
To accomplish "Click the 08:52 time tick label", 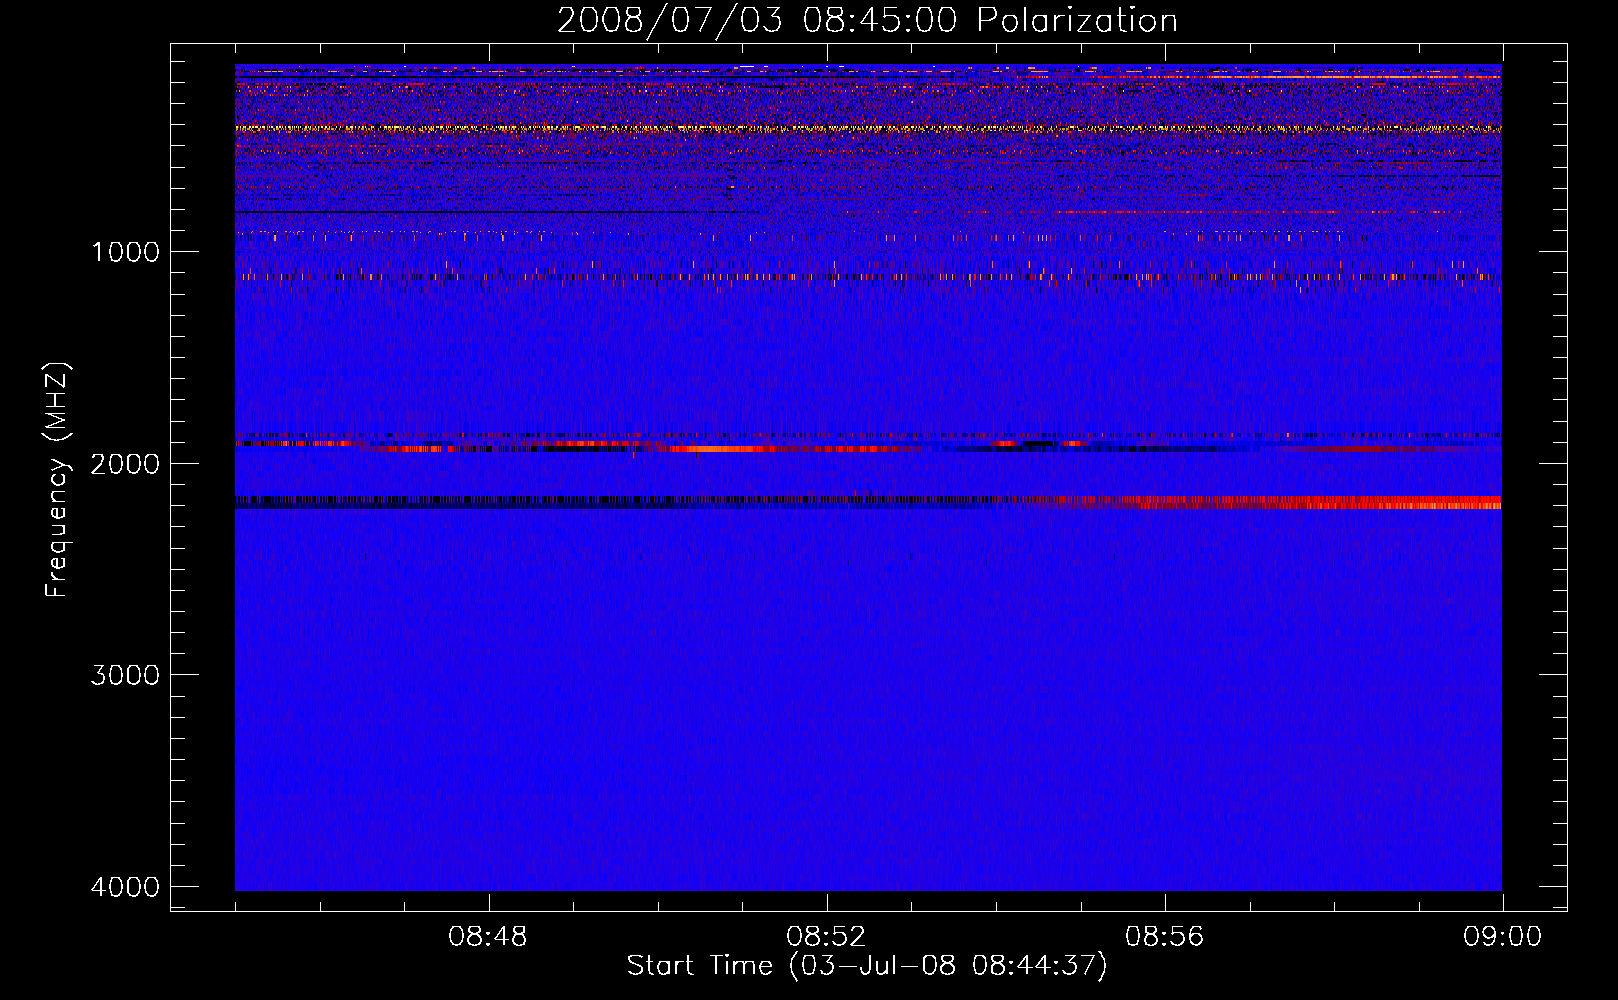I will coord(826,937).
